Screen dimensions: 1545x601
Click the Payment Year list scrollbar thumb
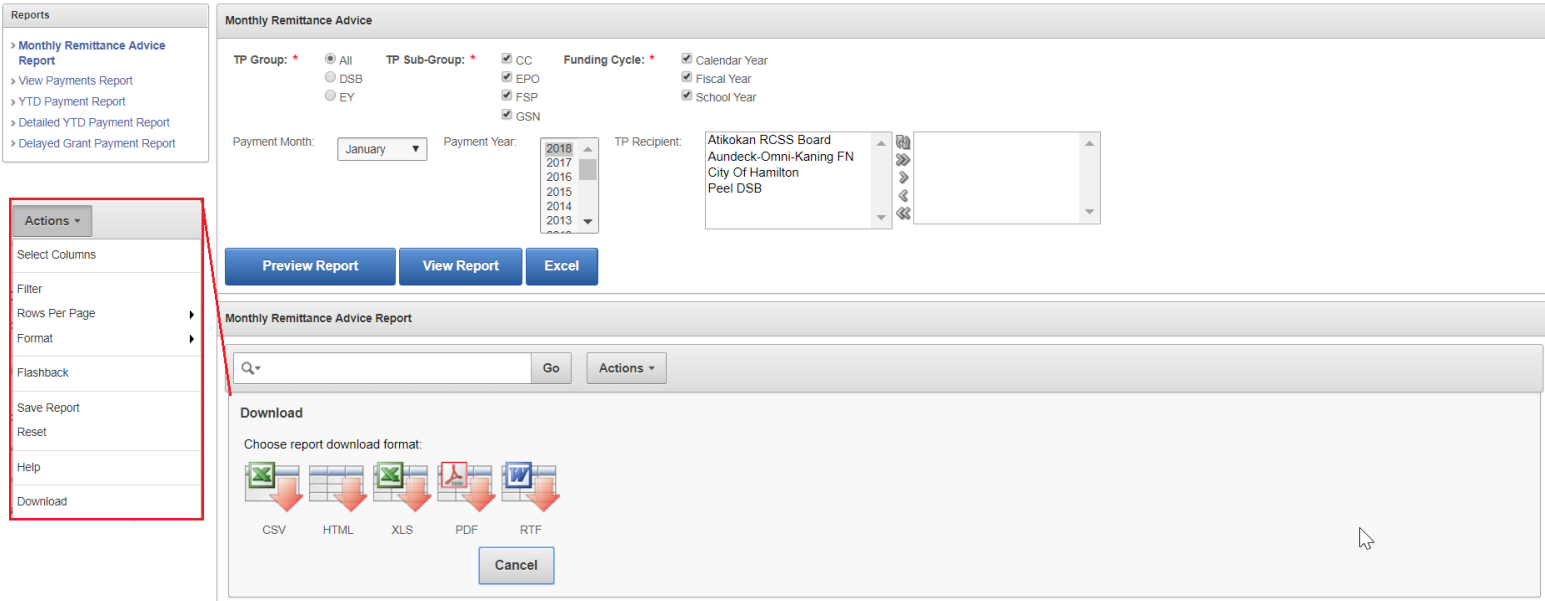(x=588, y=169)
